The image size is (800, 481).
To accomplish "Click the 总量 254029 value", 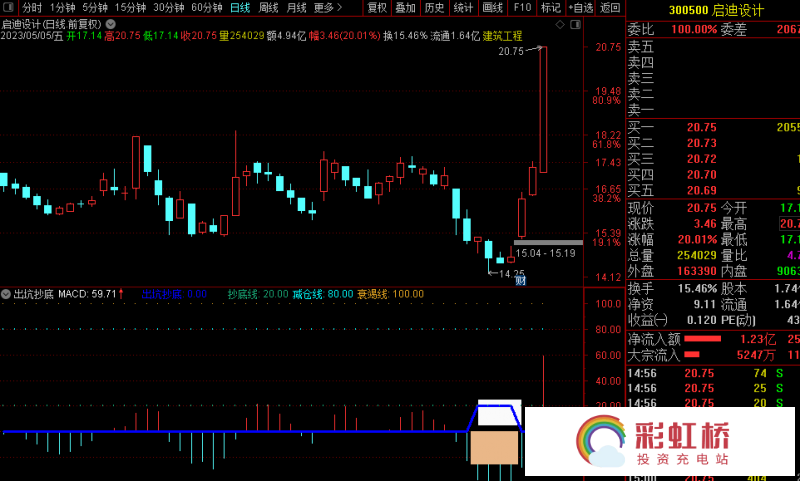I will click(x=697, y=255).
